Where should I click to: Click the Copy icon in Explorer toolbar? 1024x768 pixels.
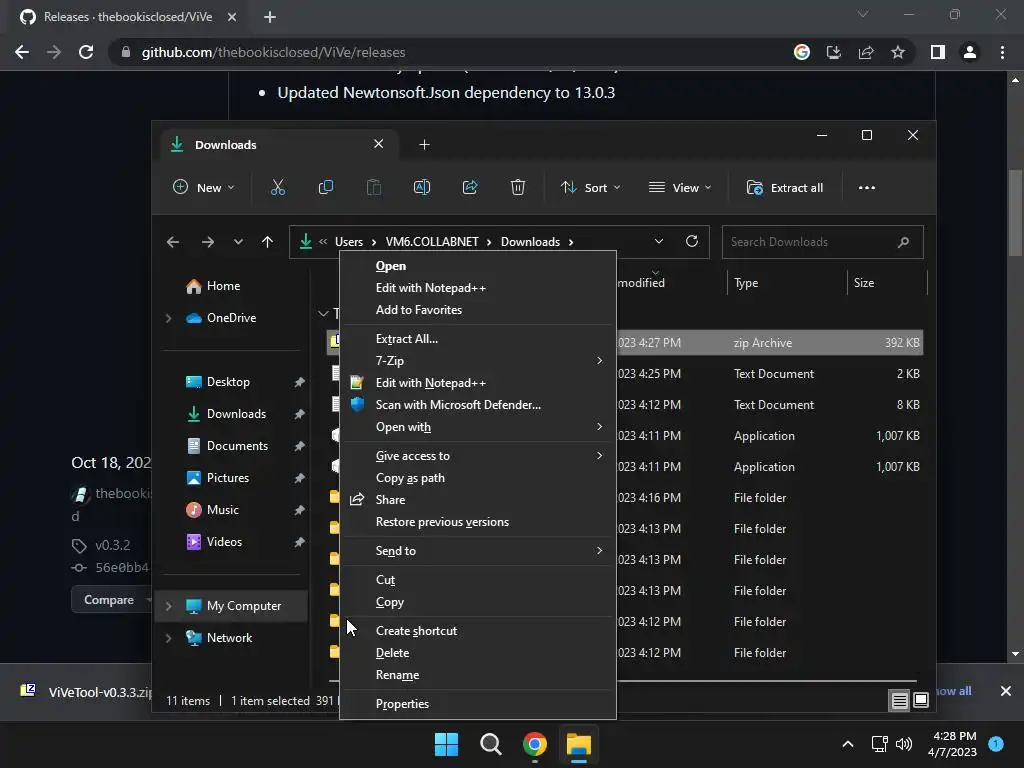pos(325,188)
